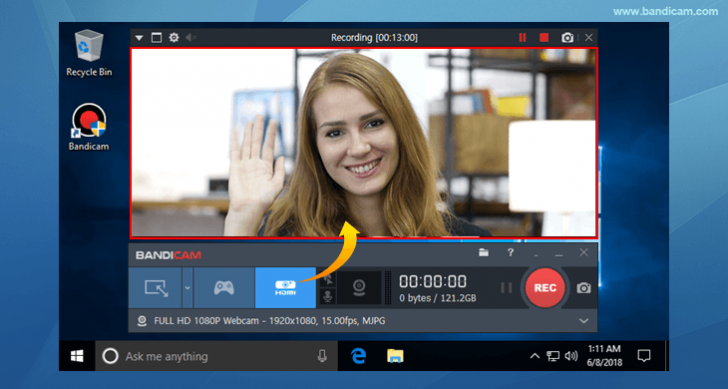Pause the current recording in toolbar
Screen dimensions: 728x389
tap(522, 38)
